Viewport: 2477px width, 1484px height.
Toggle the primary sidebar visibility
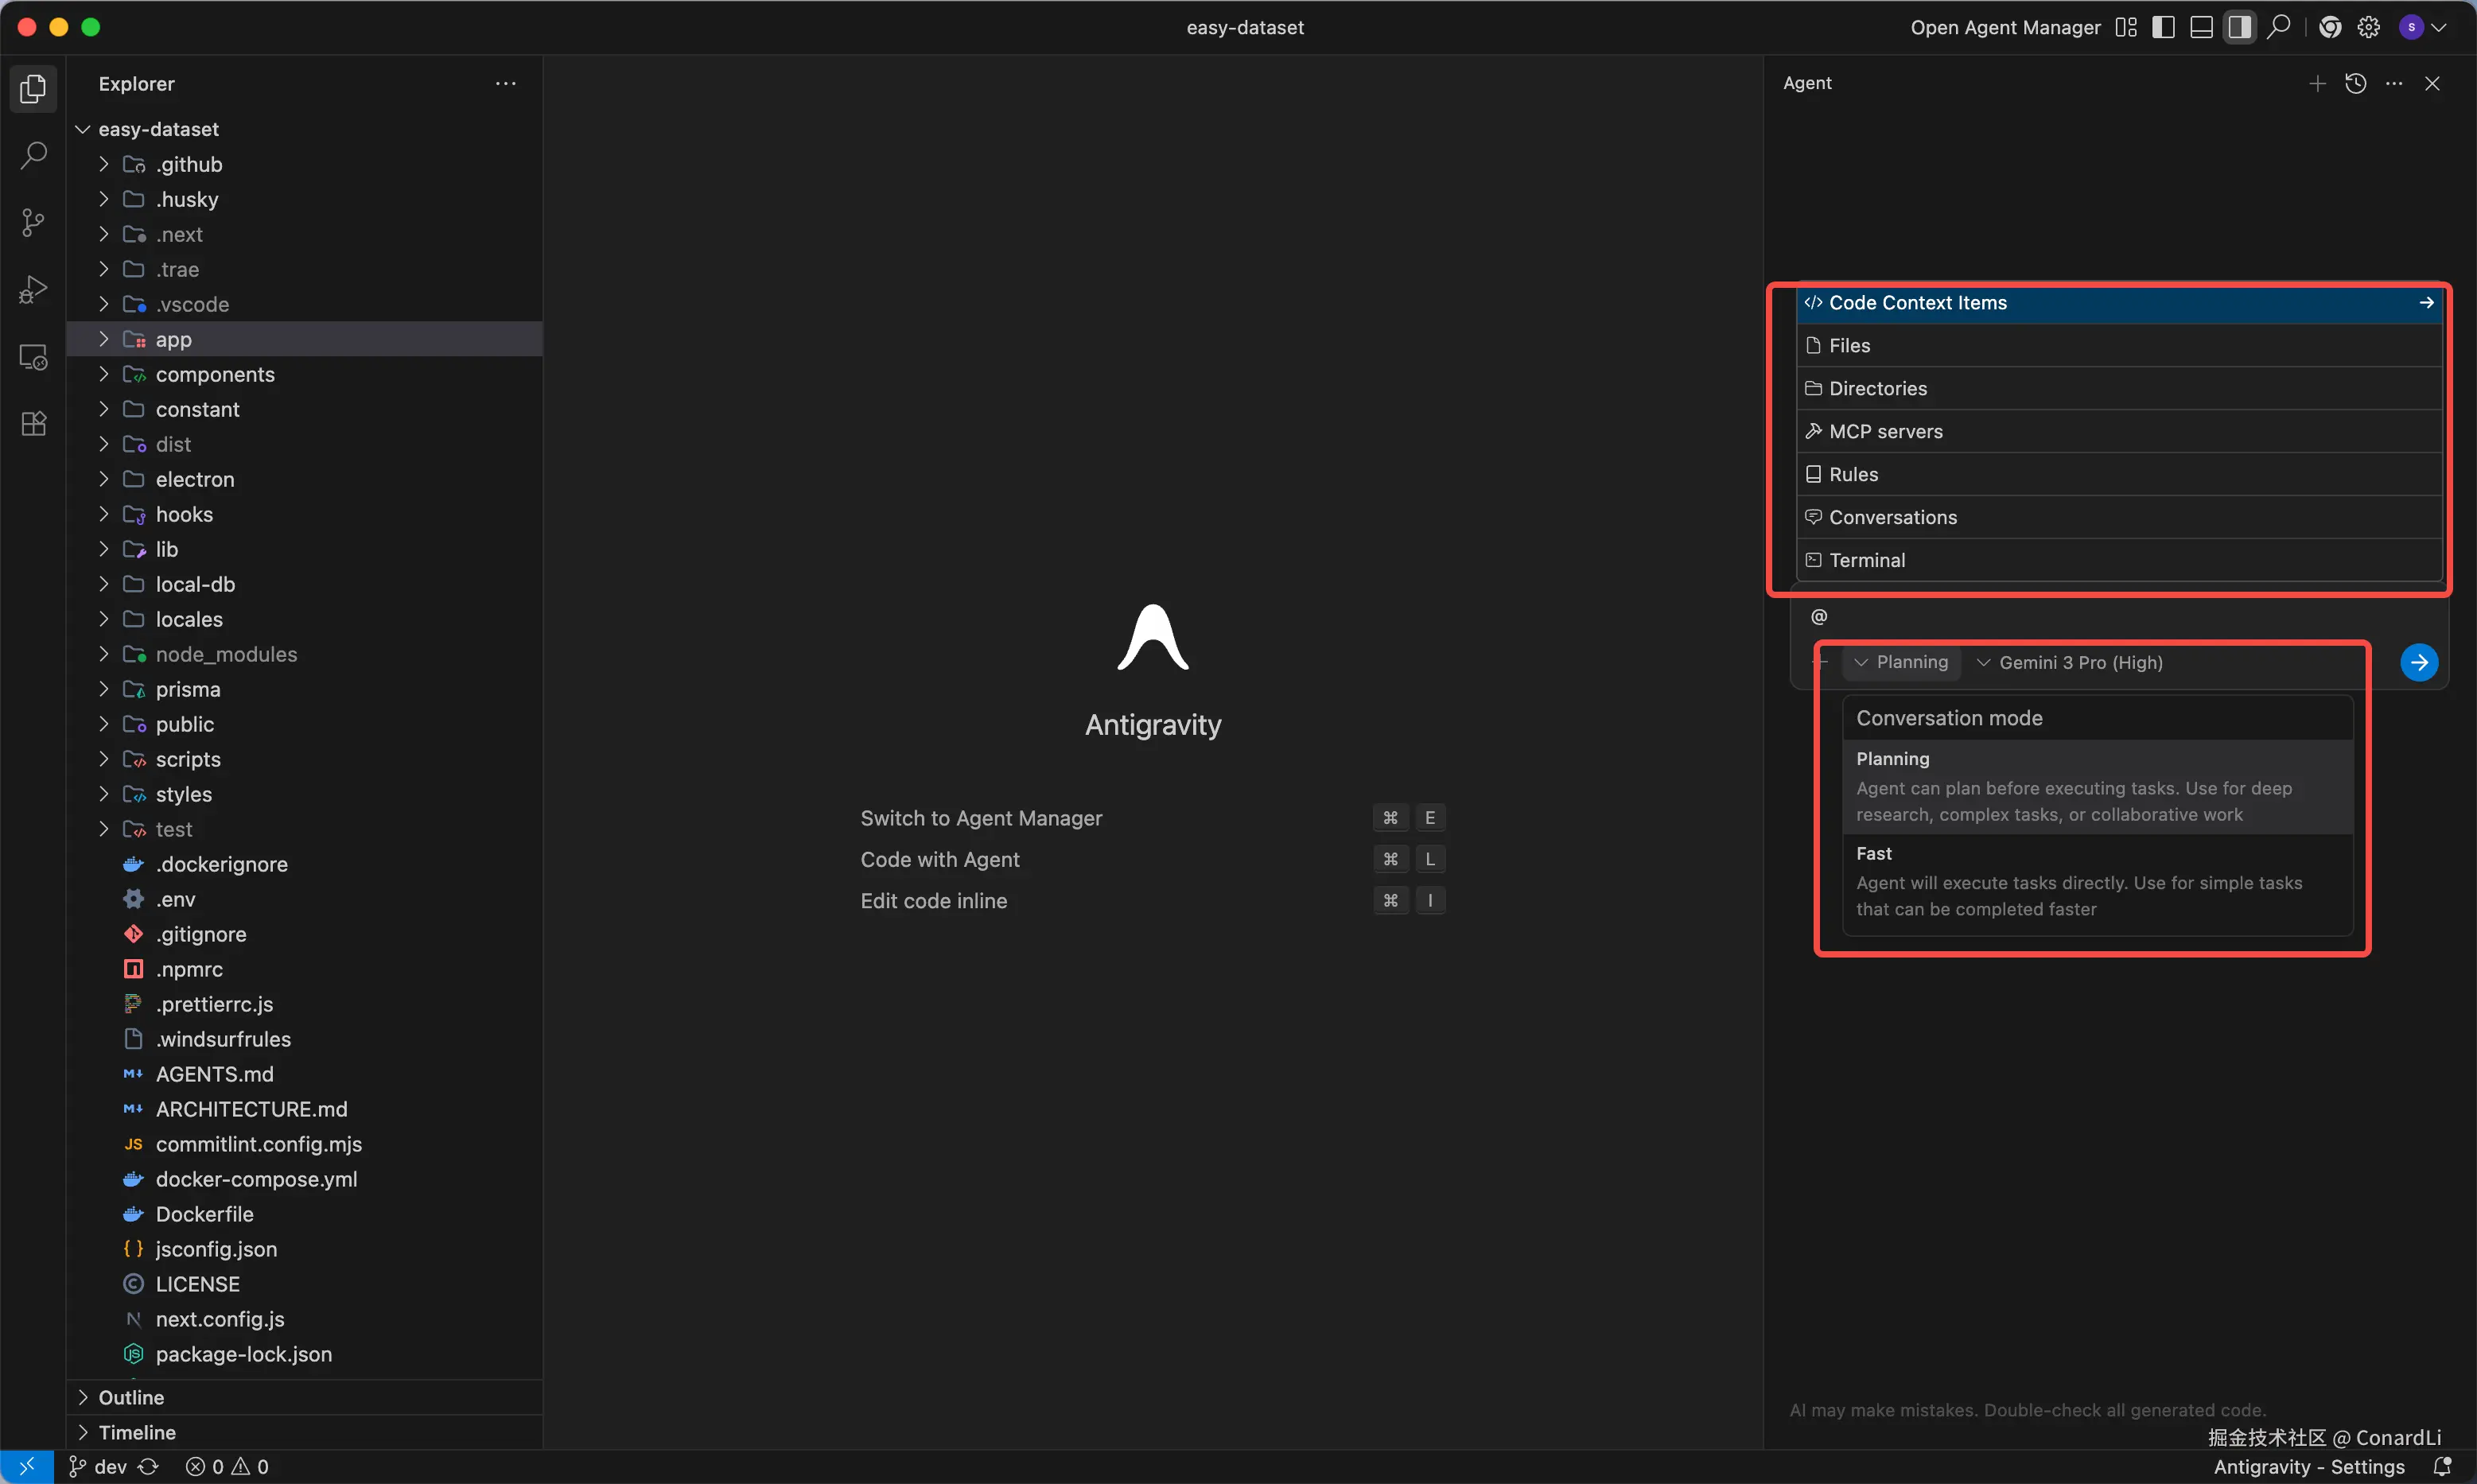click(x=2163, y=28)
